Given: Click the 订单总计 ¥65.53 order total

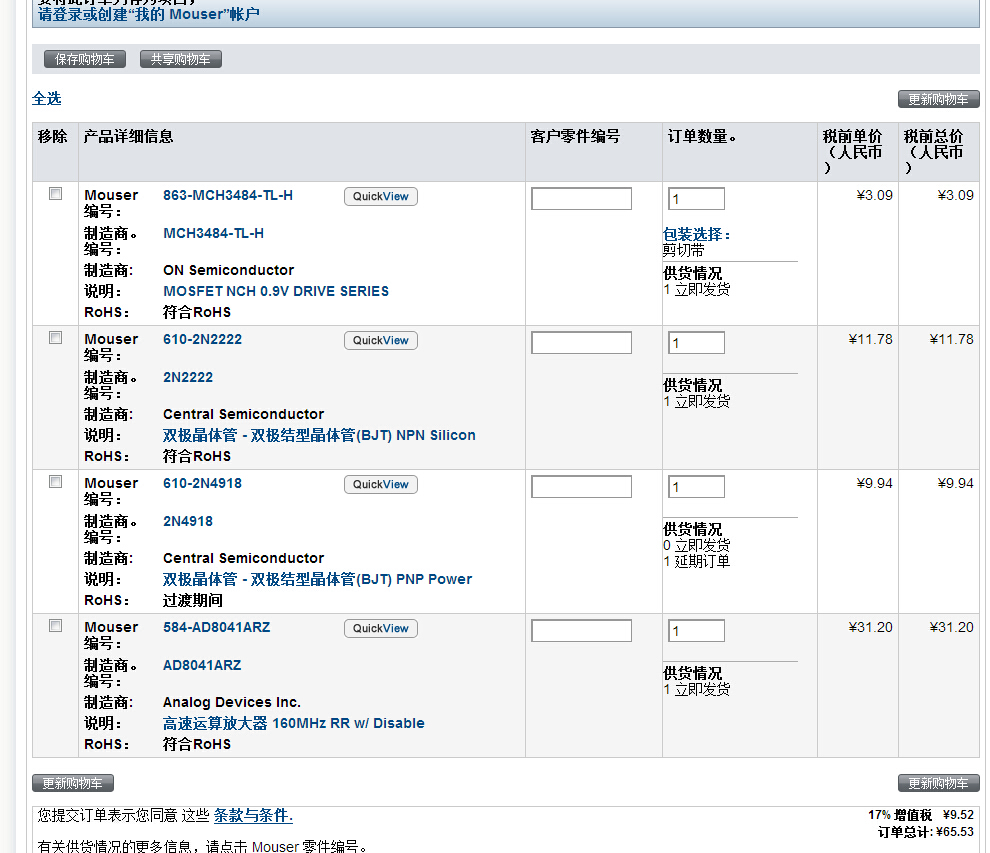Looking at the screenshot, I should pyautogui.click(x=926, y=832).
